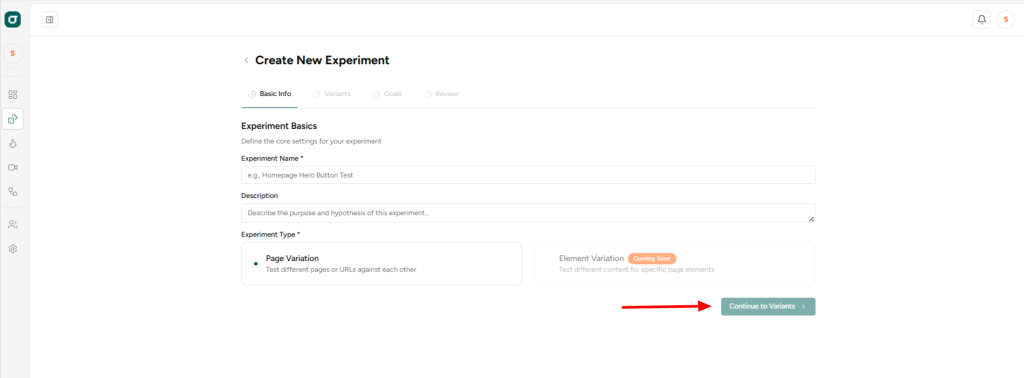Select the Element Variation option card

(x=675, y=264)
